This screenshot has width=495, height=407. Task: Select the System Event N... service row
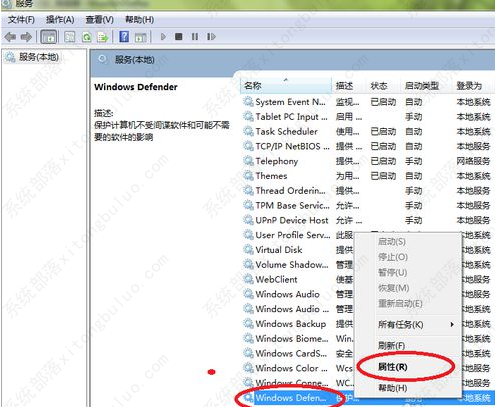(367, 102)
